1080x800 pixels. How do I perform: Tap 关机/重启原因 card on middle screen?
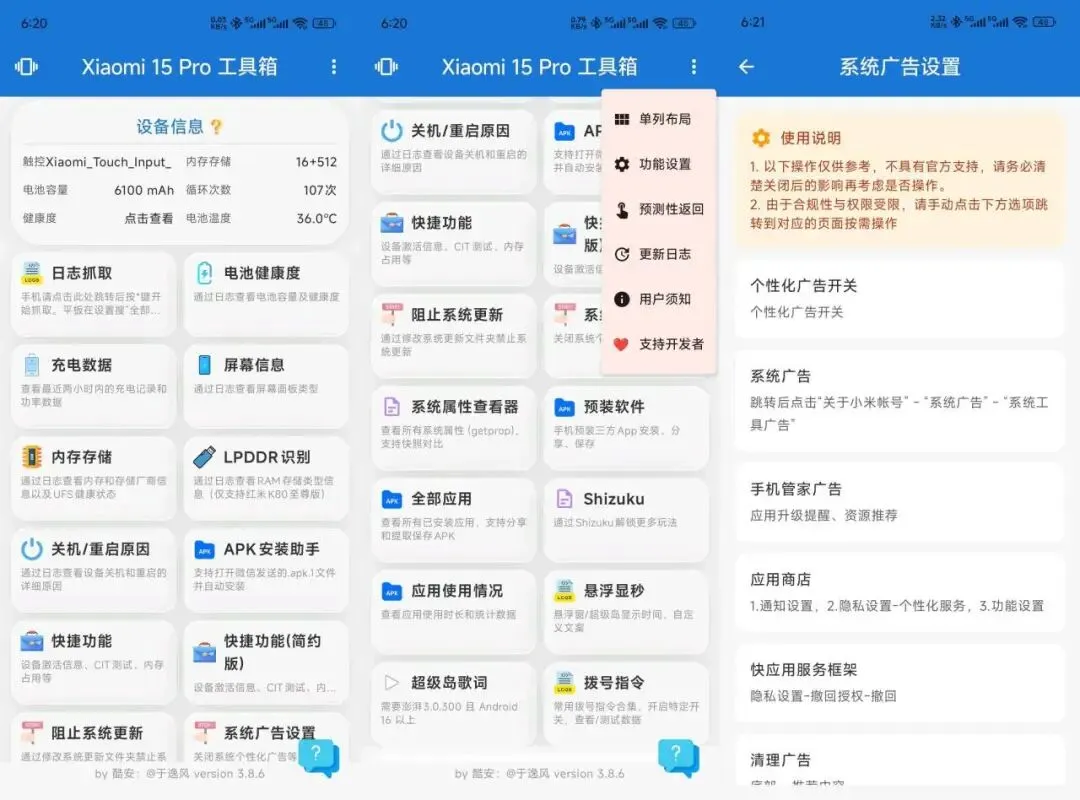(x=453, y=152)
